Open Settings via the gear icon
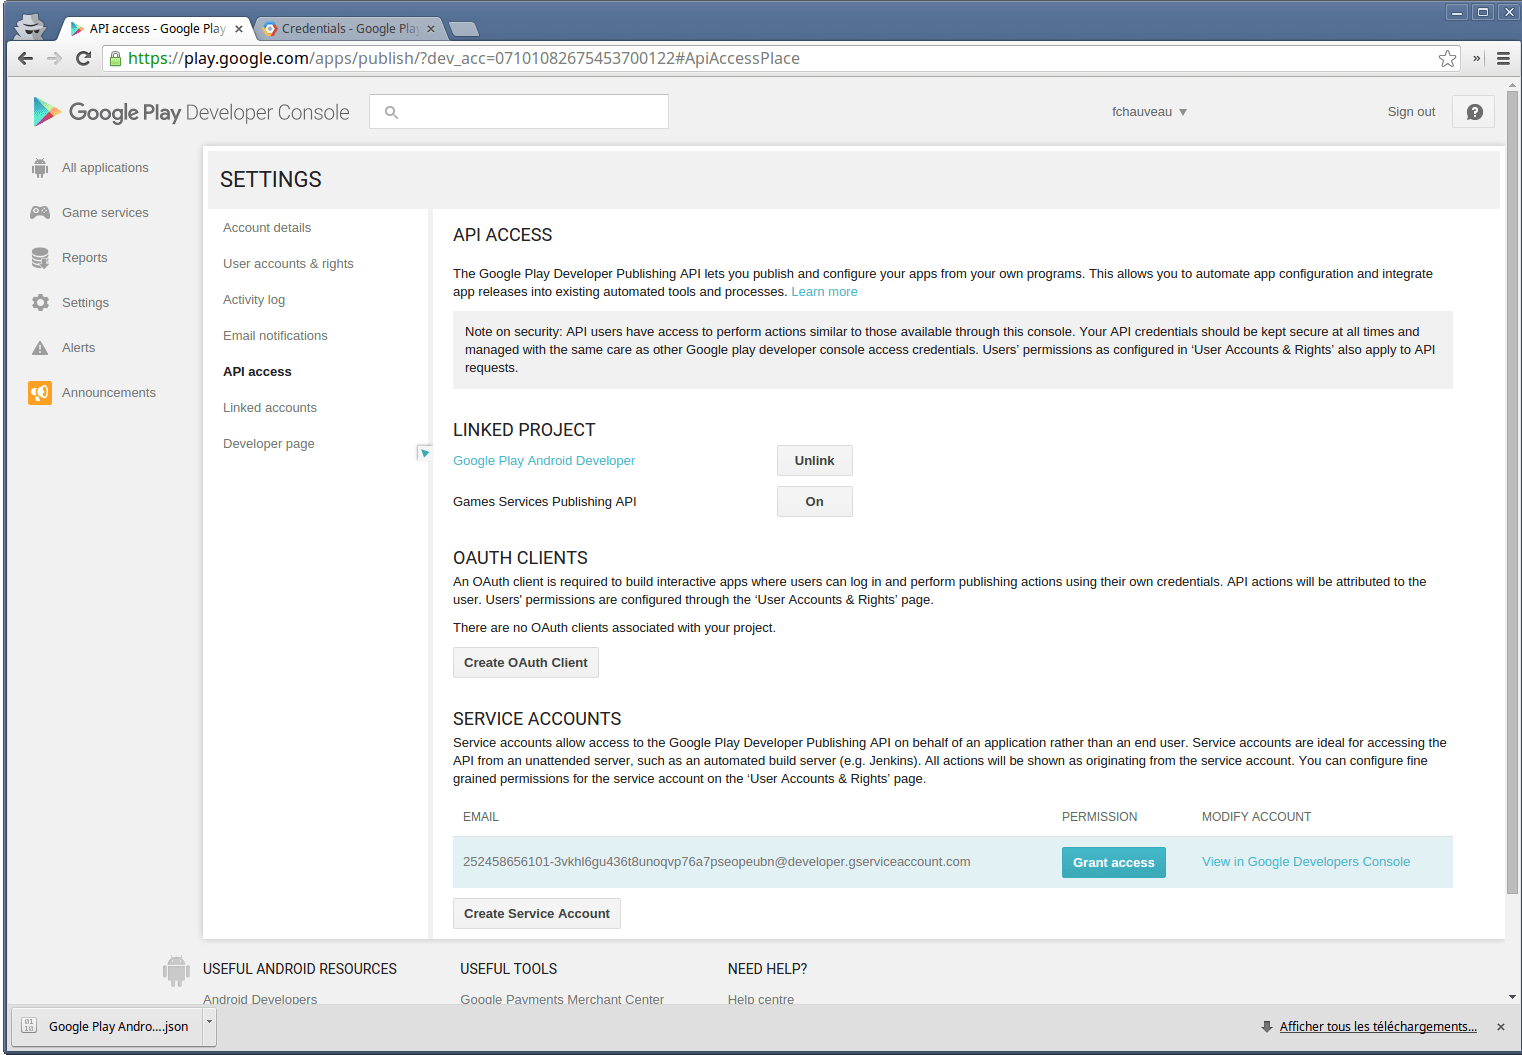 (40, 303)
